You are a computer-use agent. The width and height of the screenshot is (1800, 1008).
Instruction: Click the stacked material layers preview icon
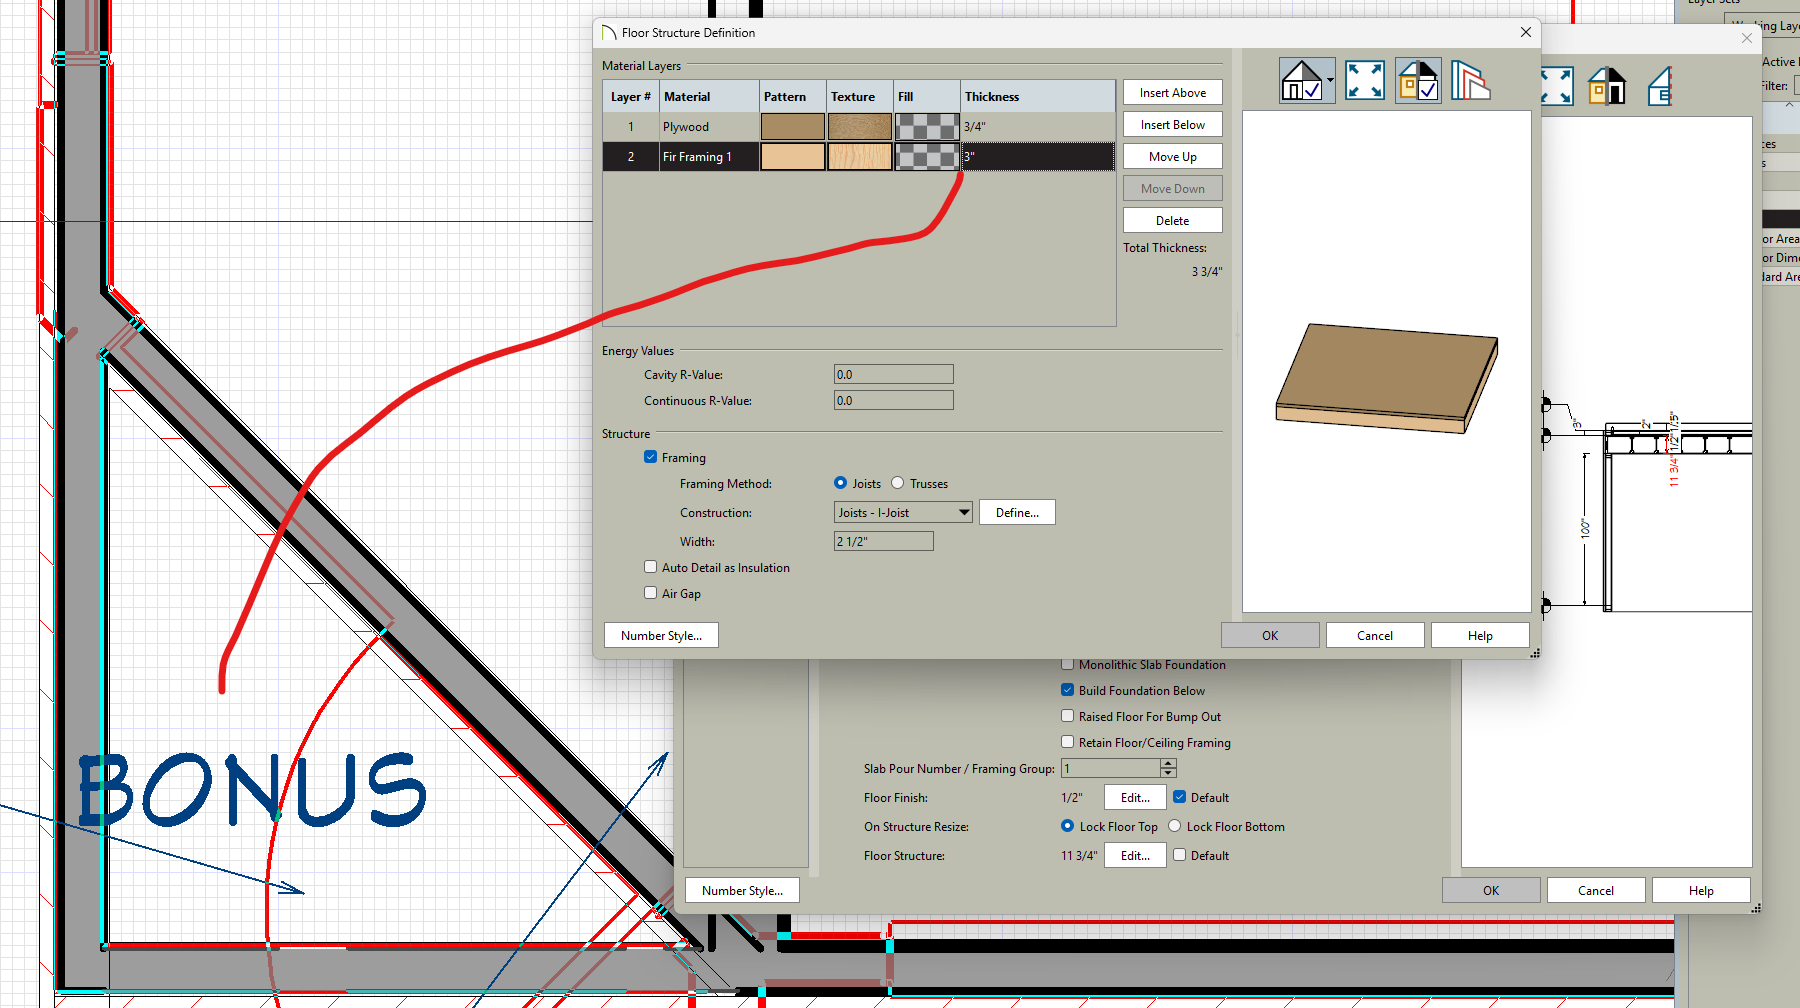coord(1470,80)
